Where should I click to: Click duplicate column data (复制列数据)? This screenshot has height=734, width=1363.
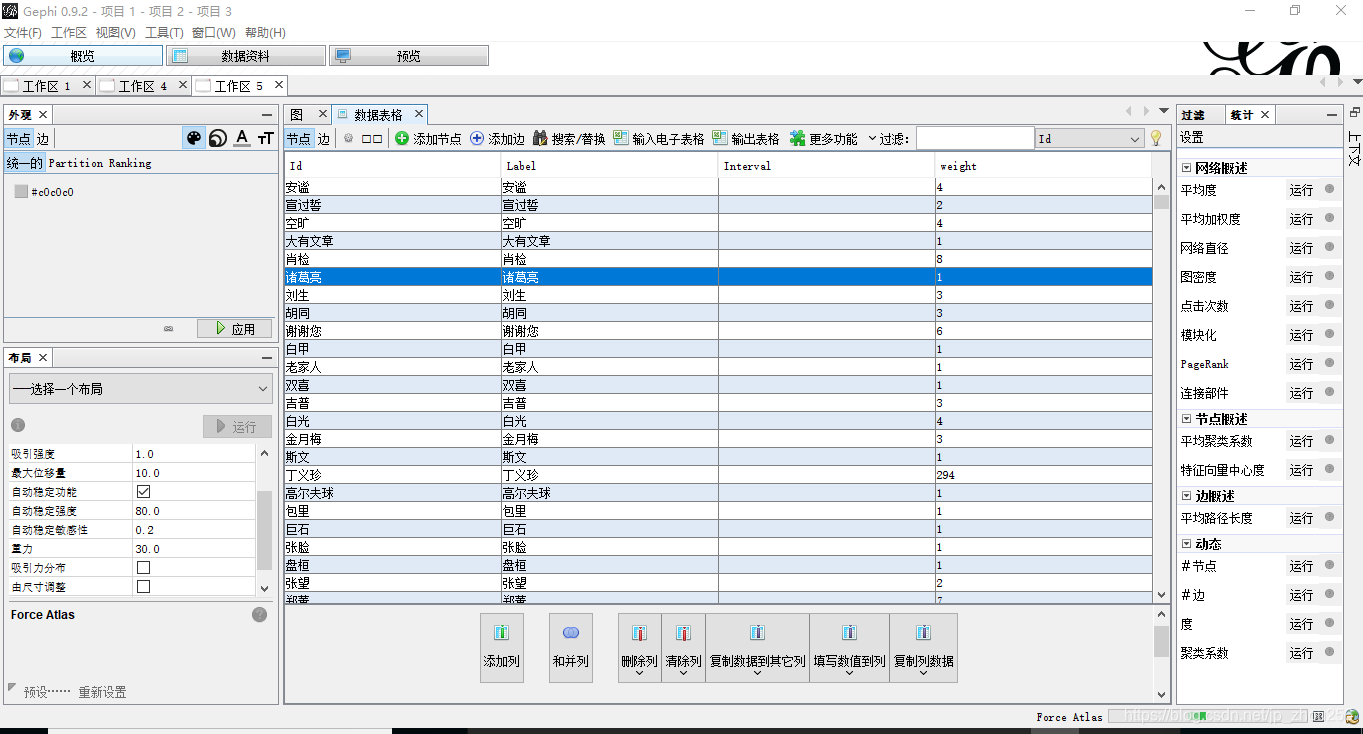pyautogui.click(x=924, y=647)
